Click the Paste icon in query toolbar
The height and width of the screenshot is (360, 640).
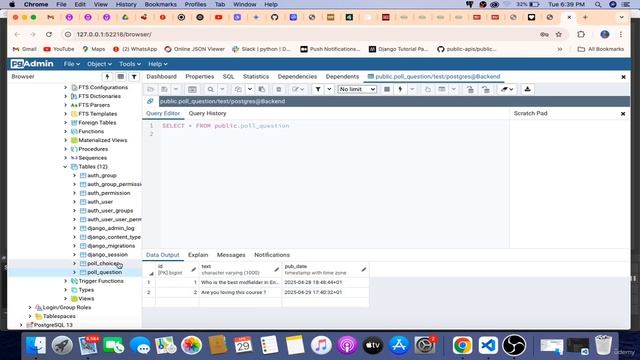pyautogui.click(x=262, y=89)
